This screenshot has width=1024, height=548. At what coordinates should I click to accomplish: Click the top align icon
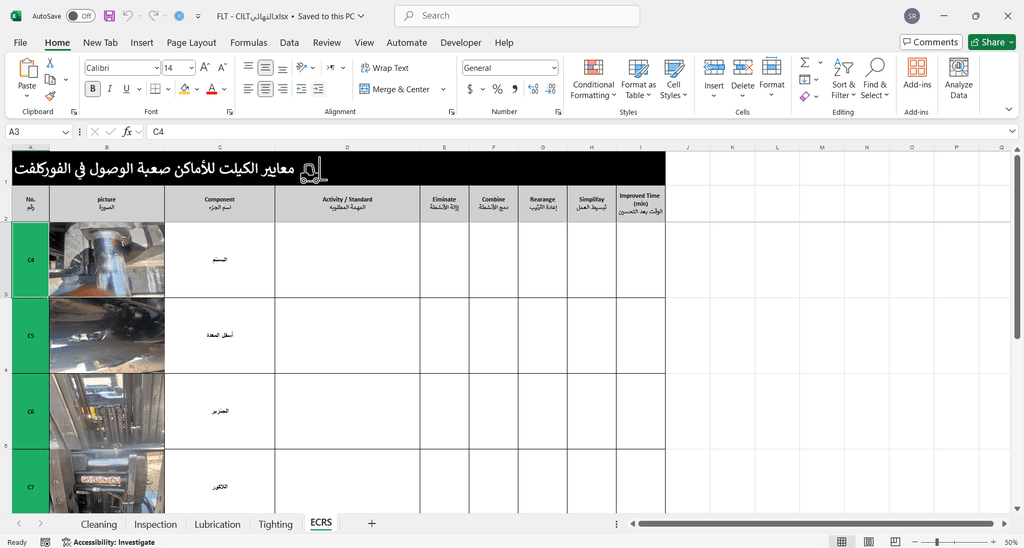(x=248, y=67)
